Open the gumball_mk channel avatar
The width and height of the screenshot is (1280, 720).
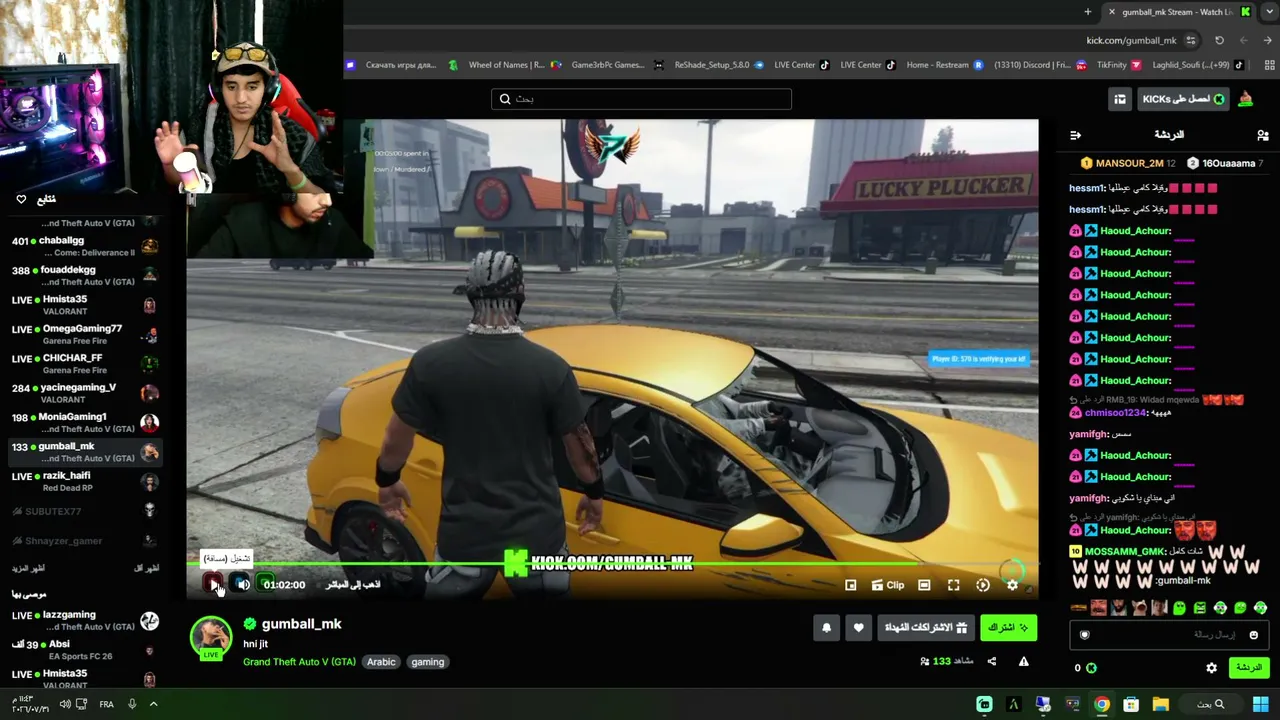211,637
